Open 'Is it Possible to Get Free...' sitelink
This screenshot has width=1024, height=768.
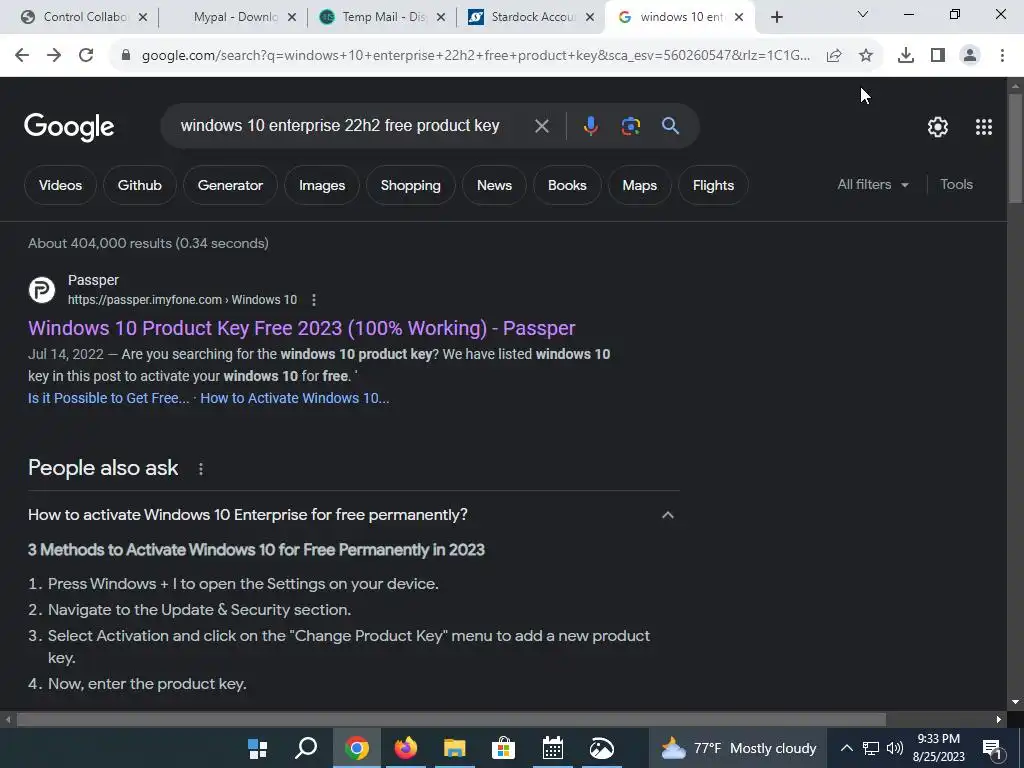click(x=108, y=398)
